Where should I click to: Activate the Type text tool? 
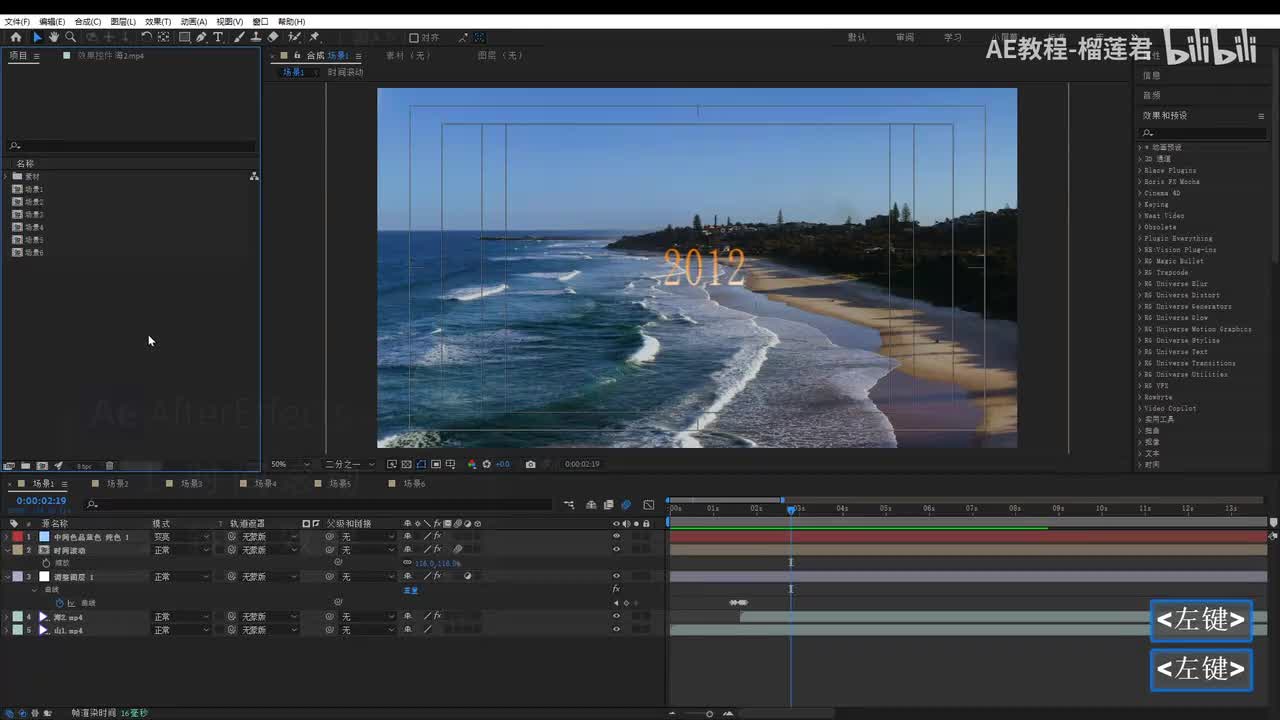point(218,37)
